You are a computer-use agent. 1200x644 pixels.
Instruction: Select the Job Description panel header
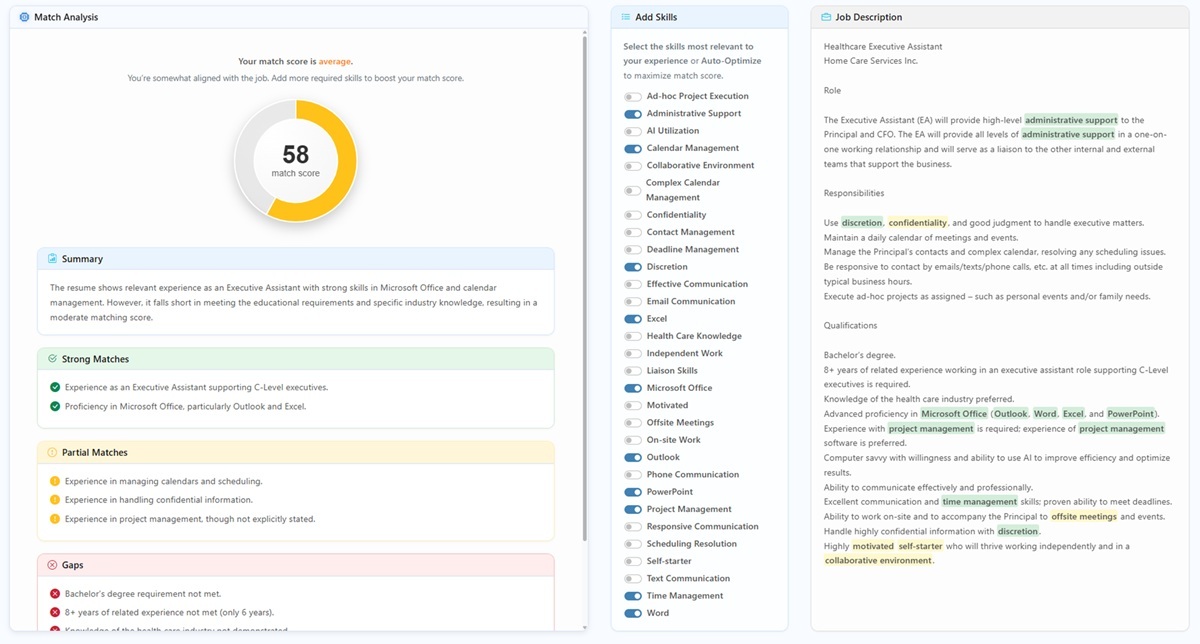click(x=867, y=17)
